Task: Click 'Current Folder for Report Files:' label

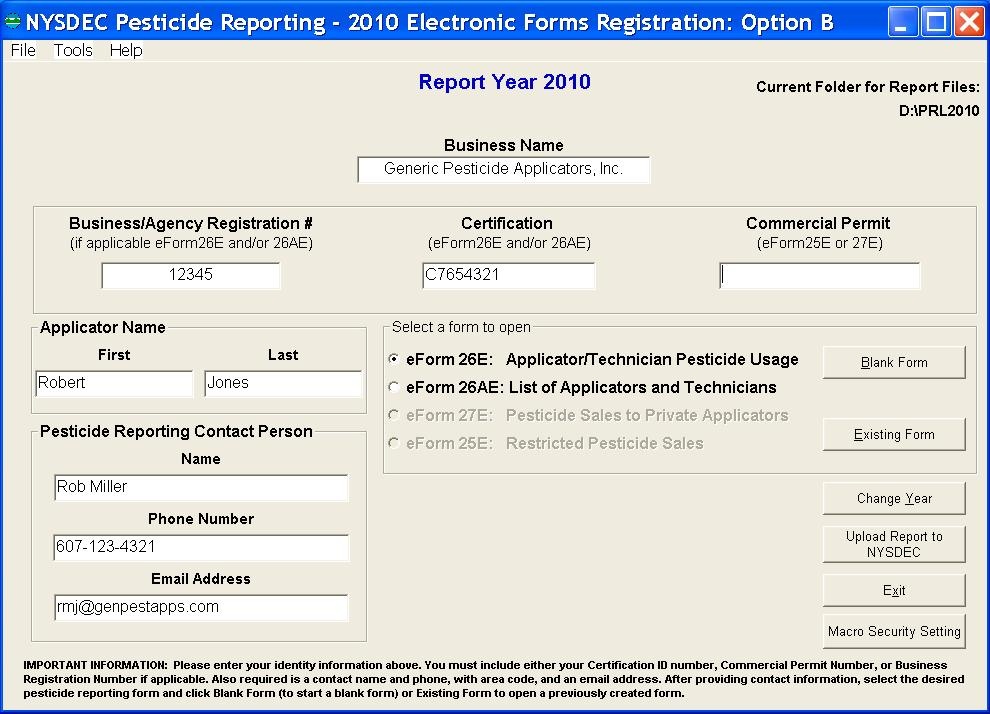Action: 868,86
